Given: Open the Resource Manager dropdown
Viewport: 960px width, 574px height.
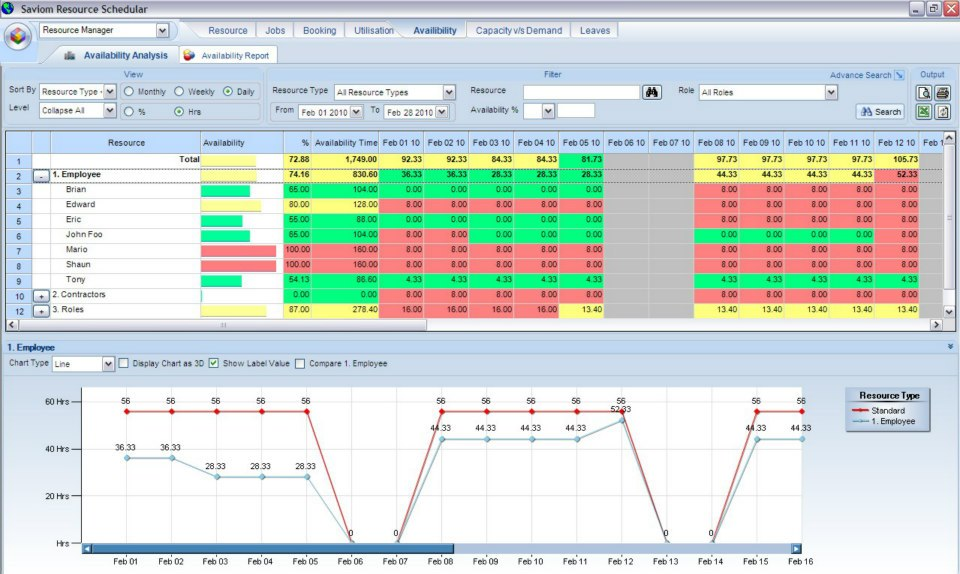Looking at the screenshot, I should tap(162, 30).
